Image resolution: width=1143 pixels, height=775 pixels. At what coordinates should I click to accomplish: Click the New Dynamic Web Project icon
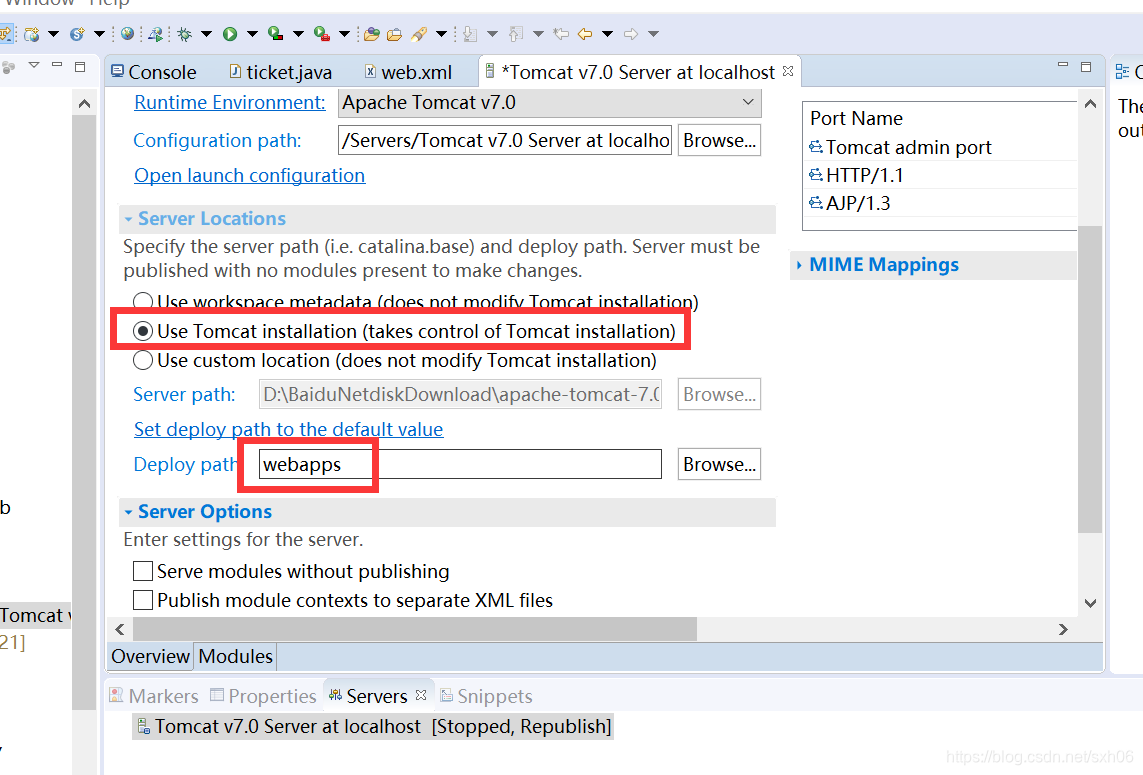[x=31, y=34]
